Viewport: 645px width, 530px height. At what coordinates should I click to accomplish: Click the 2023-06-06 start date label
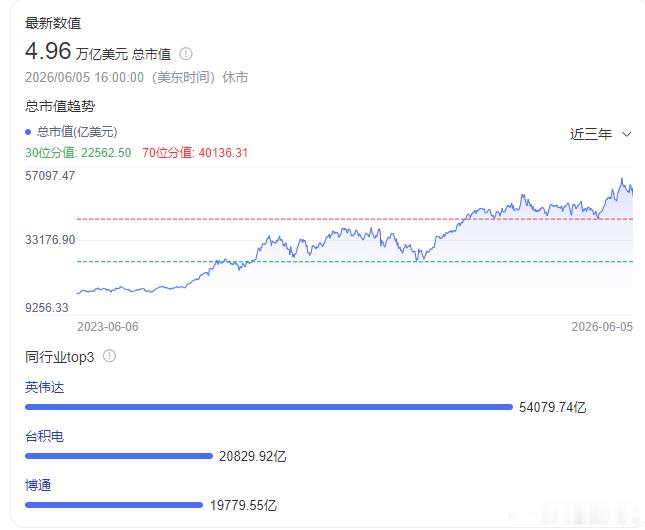(107, 327)
